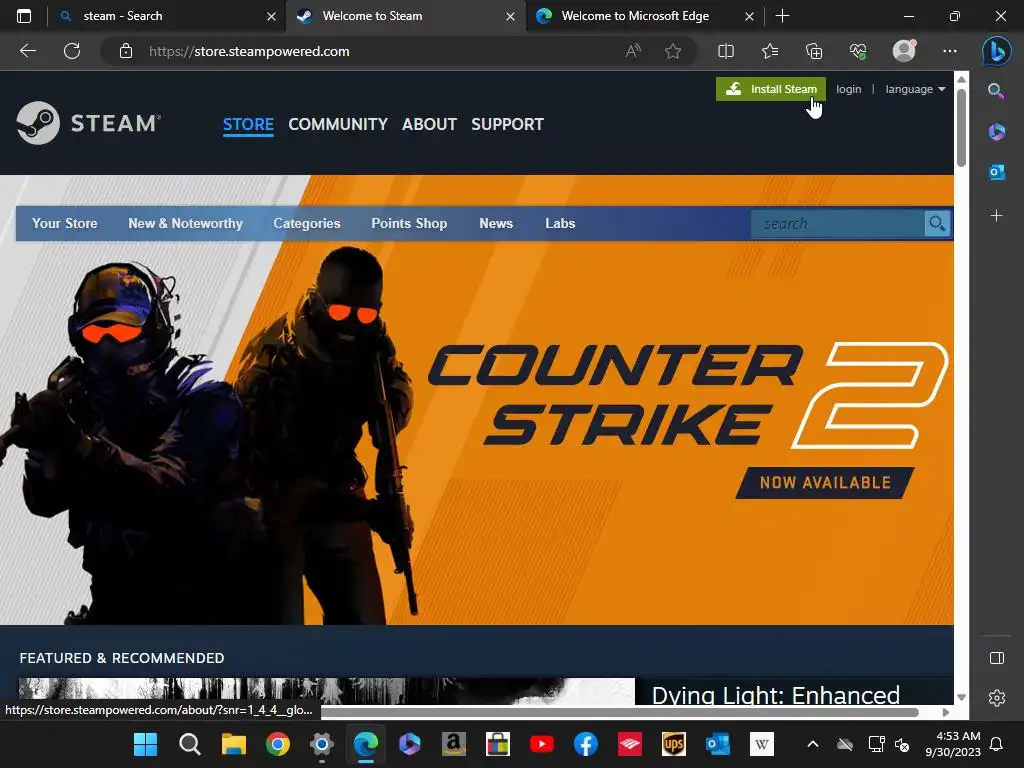Open the clock showing 4:53 AM
This screenshot has width=1024, height=768.
pos(953,744)
